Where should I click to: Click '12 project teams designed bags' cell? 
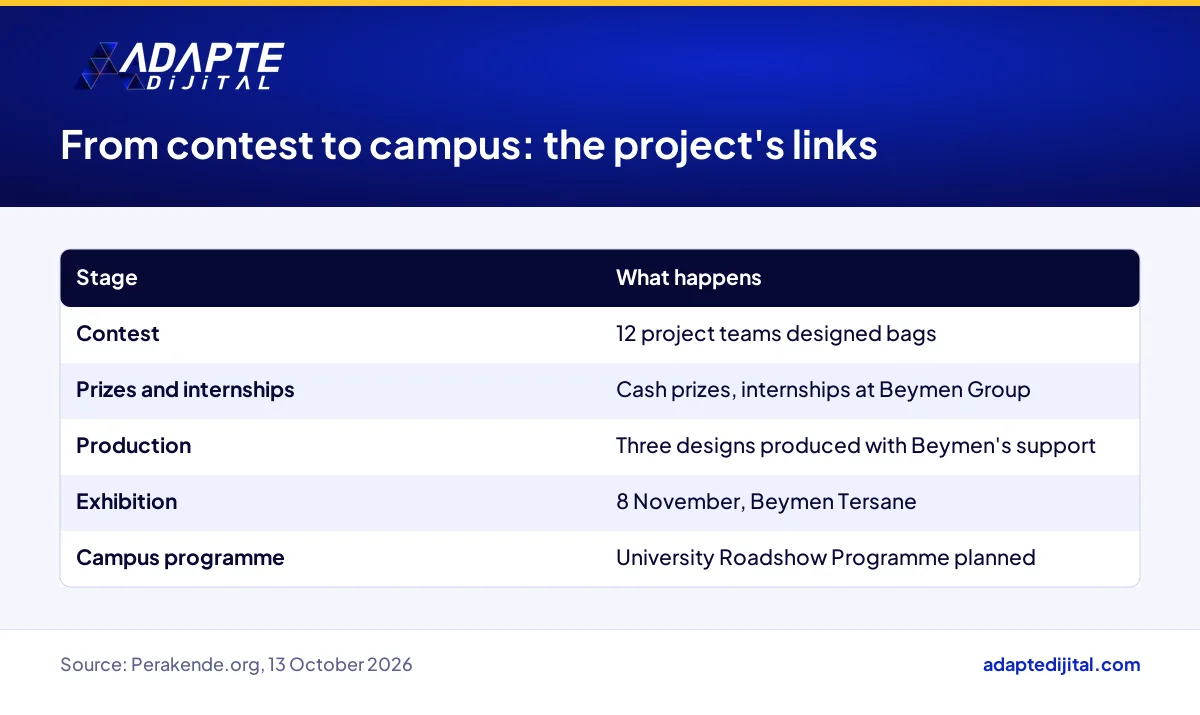[776, 334]
